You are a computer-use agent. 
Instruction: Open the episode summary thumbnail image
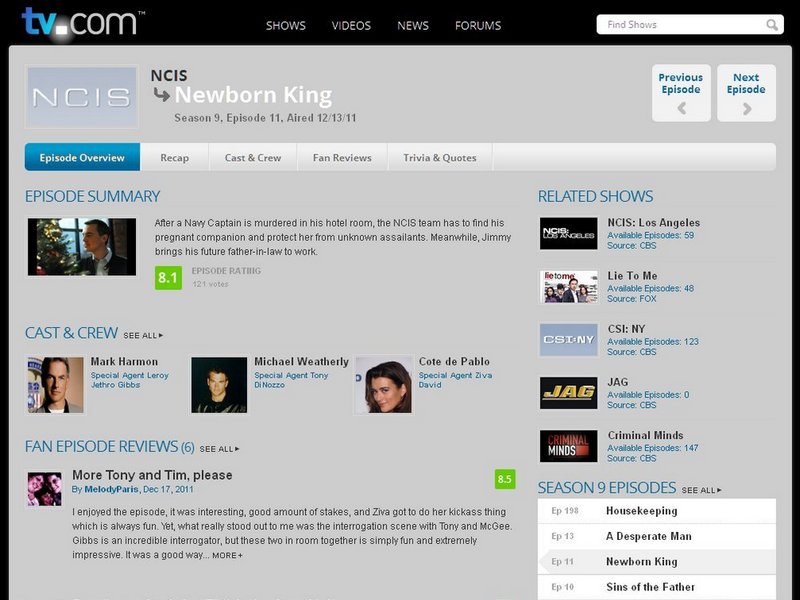pyautogui.click(x=82, y=247)
